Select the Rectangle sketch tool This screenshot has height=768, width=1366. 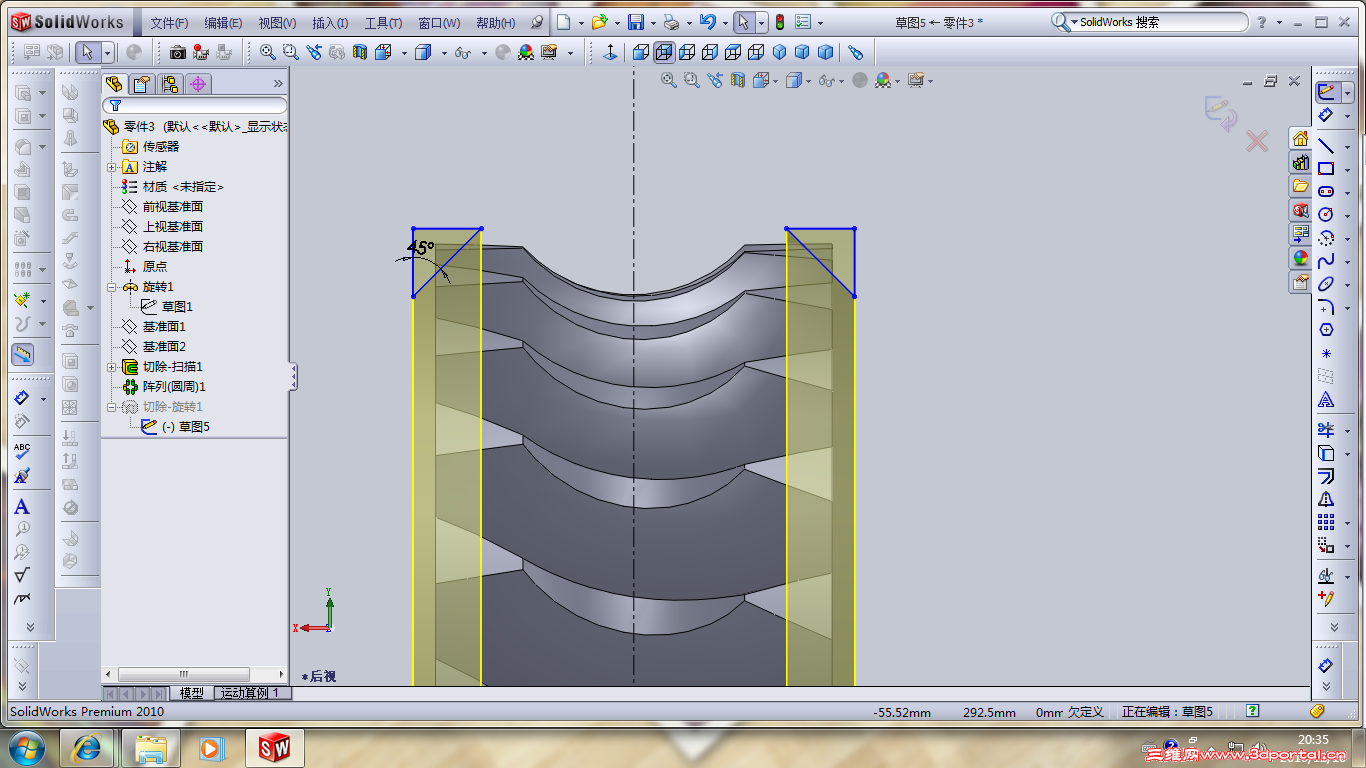click(1326, 169)
